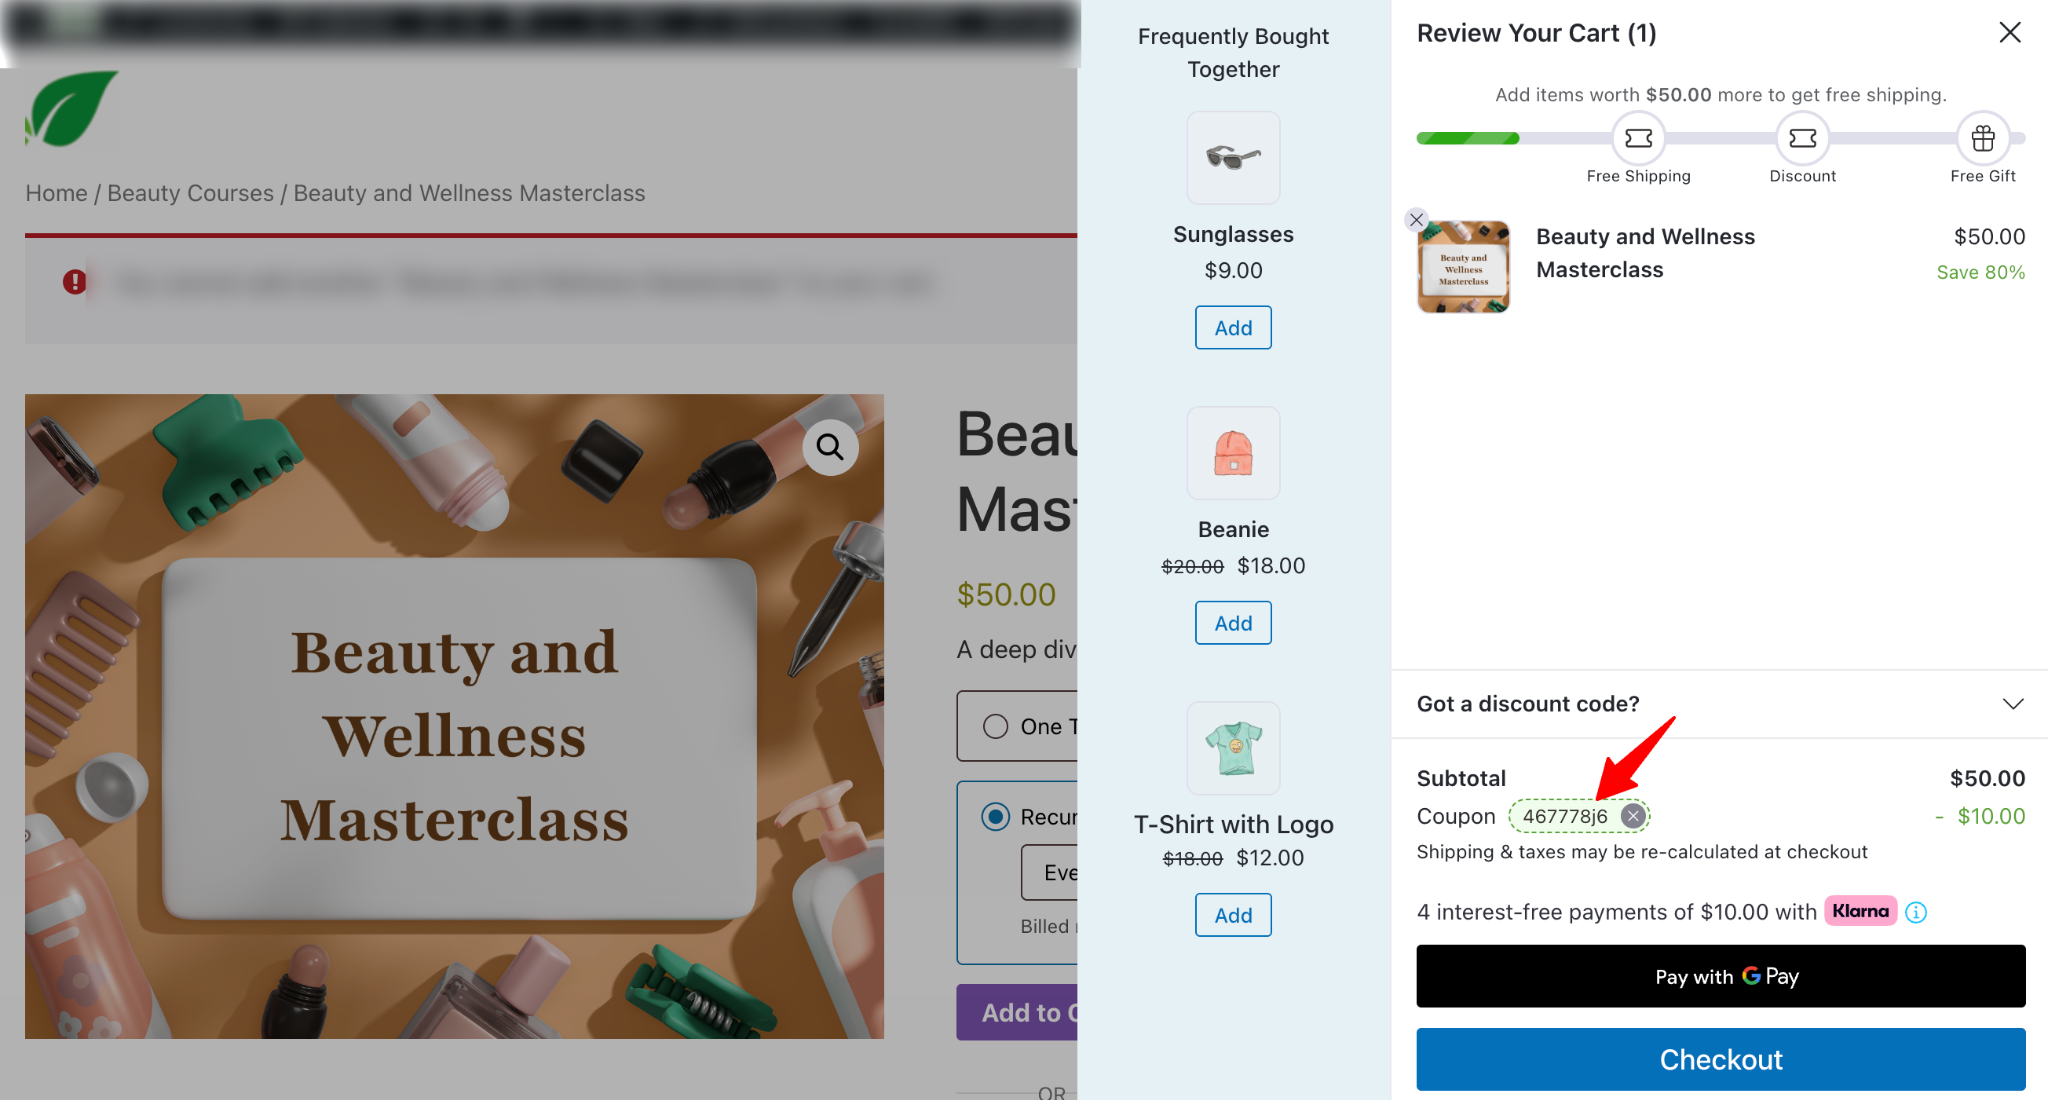Select the One Time purchase radio option
Image resolution: width=2048 pixels, height=1100 pixels.
pos(995,726)
